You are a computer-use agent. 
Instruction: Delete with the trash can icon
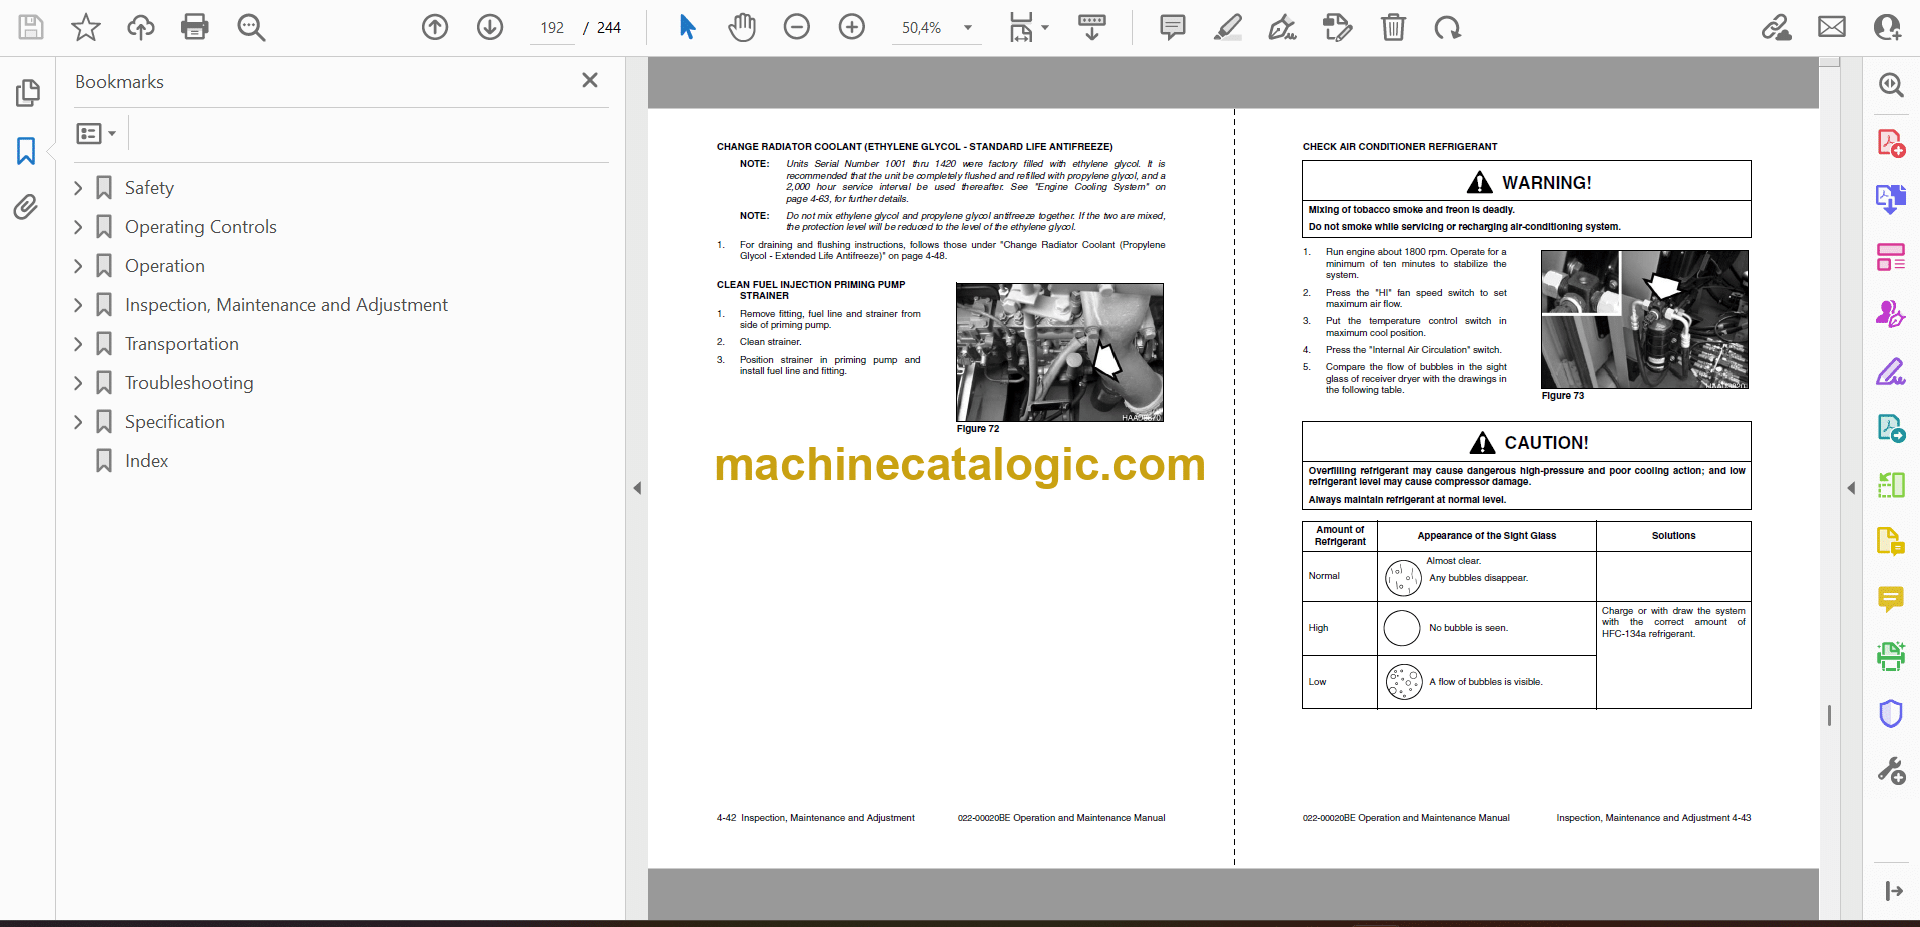click(x=1393, y=27)
